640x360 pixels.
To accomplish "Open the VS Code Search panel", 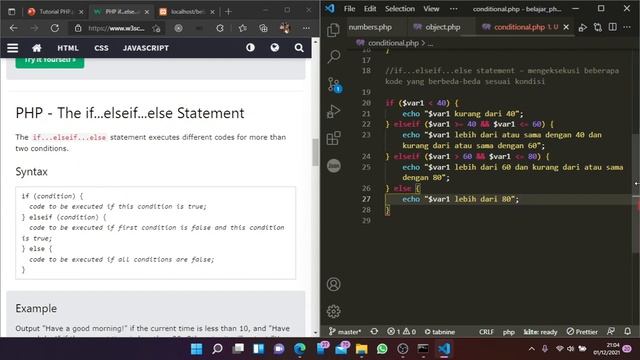I will click(x=333, y=56).
